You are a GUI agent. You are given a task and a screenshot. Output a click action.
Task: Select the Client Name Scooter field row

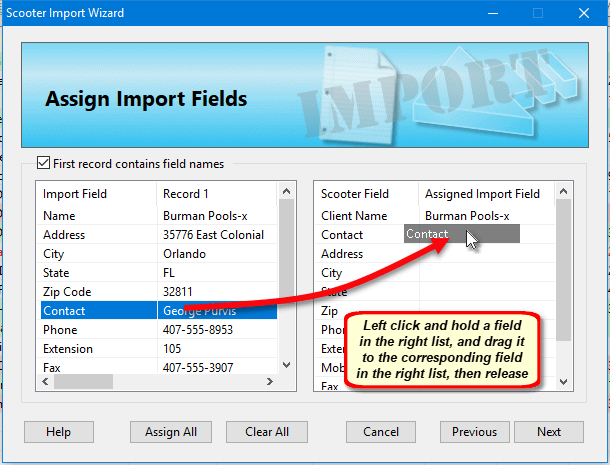[435, 216]
